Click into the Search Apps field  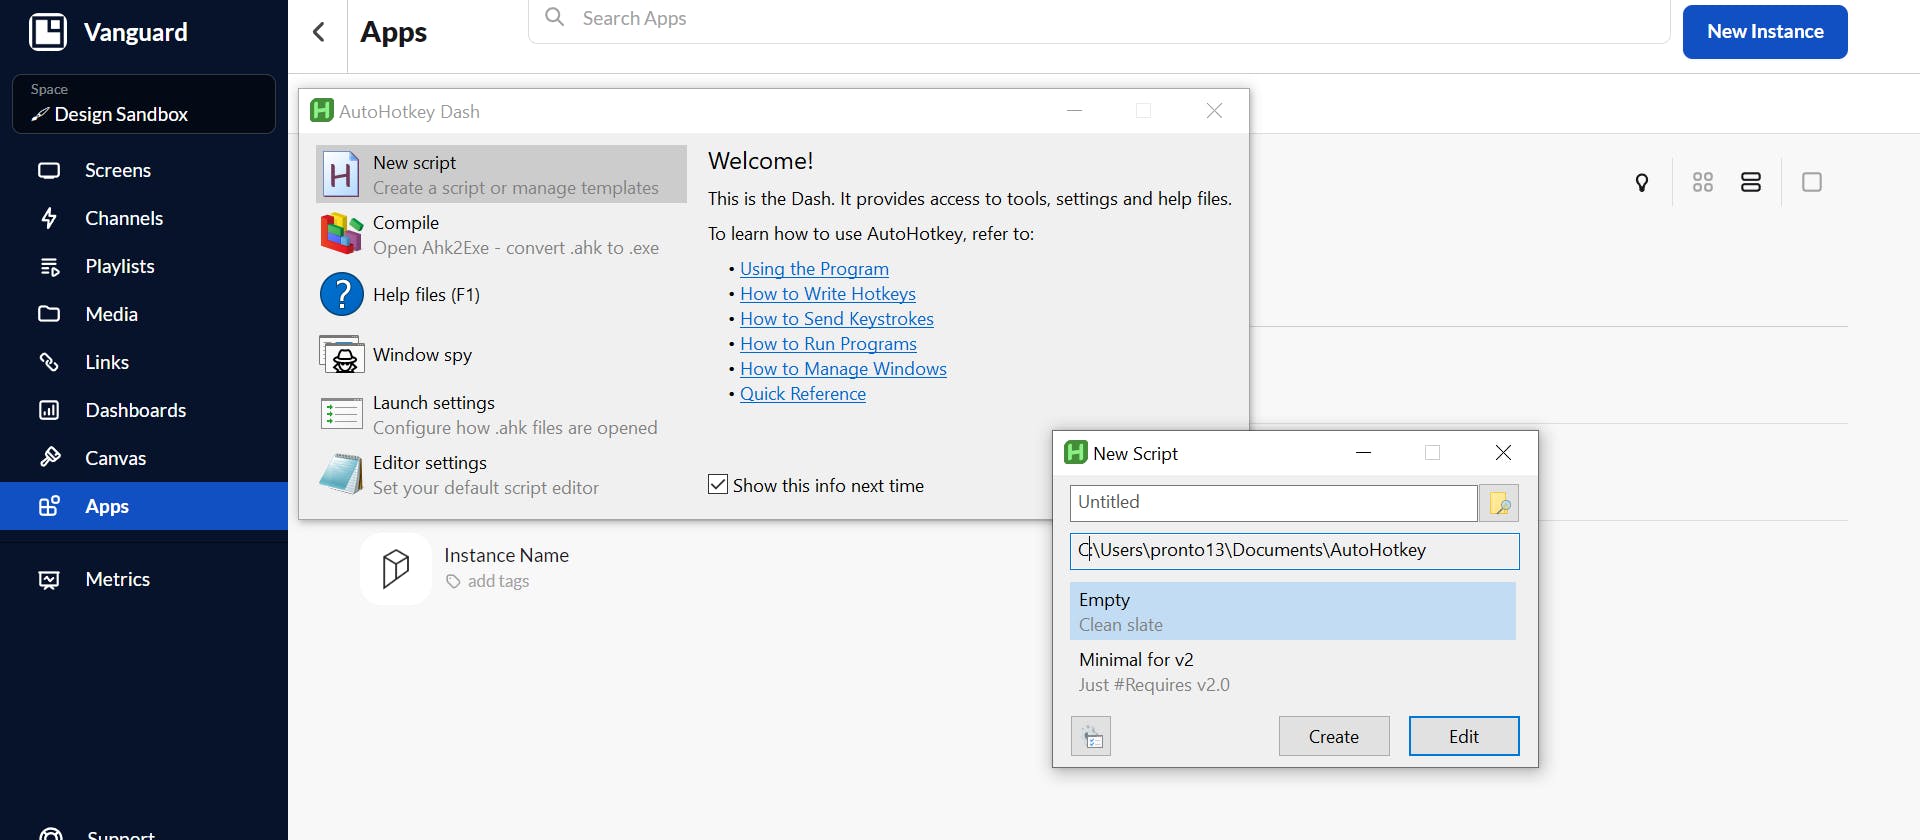coord(1100,19)
